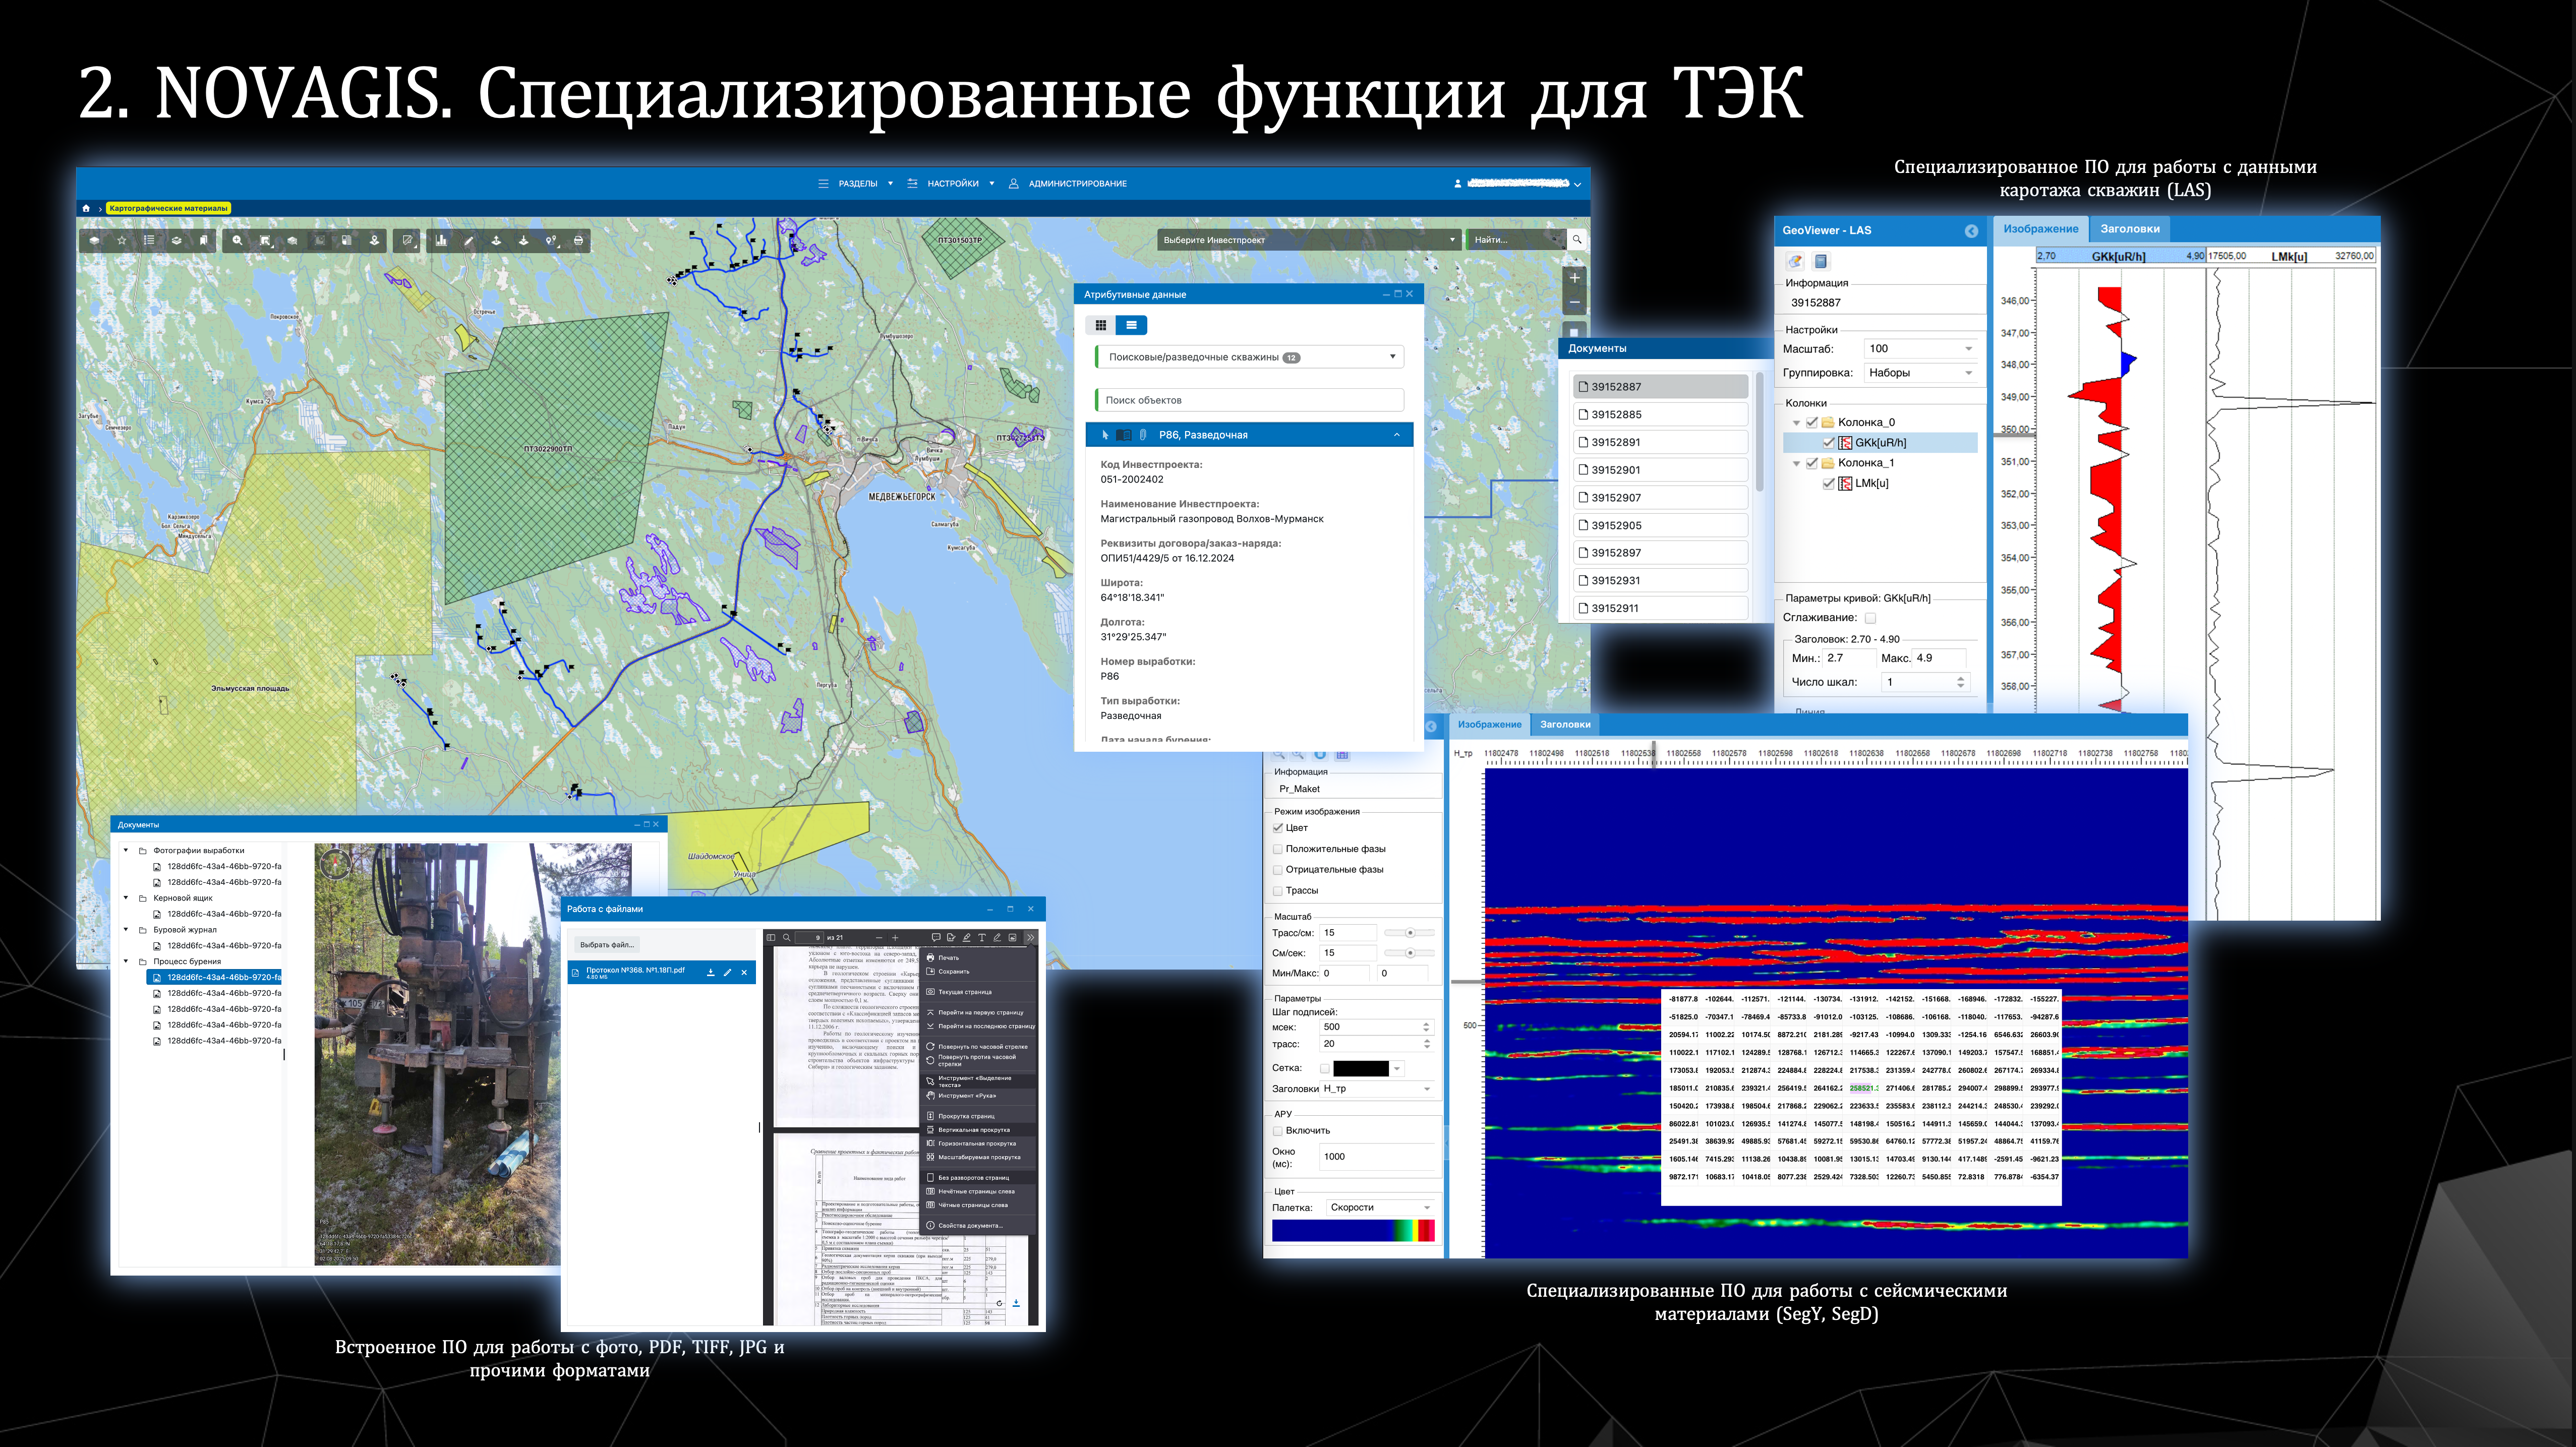Zoom in the map with plus button
The image size is (2576, 1447).
(x=1574, y=278)
